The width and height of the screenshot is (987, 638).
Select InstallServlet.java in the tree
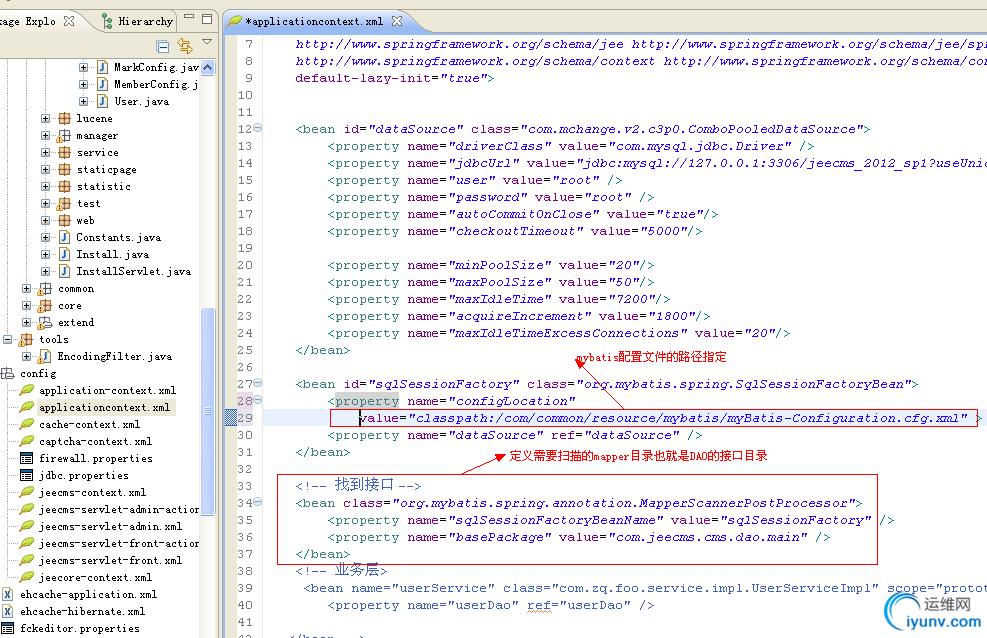pos(133,271)
